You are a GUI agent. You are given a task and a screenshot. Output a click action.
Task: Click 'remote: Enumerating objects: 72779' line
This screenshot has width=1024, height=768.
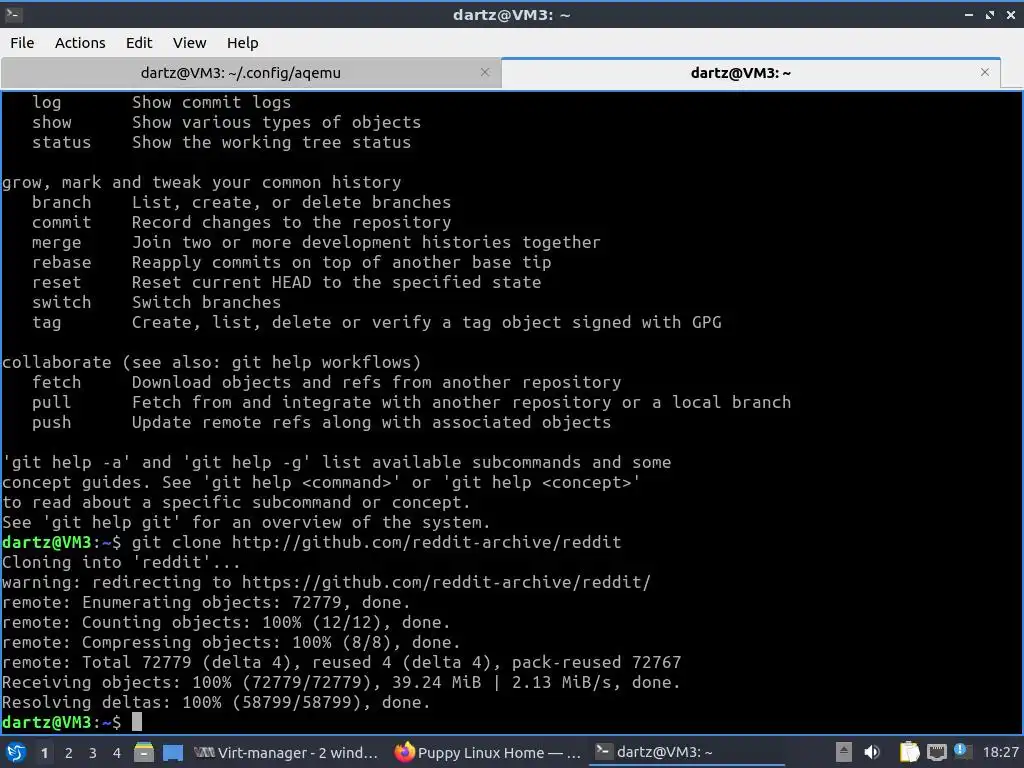click(x=206, y=601)
